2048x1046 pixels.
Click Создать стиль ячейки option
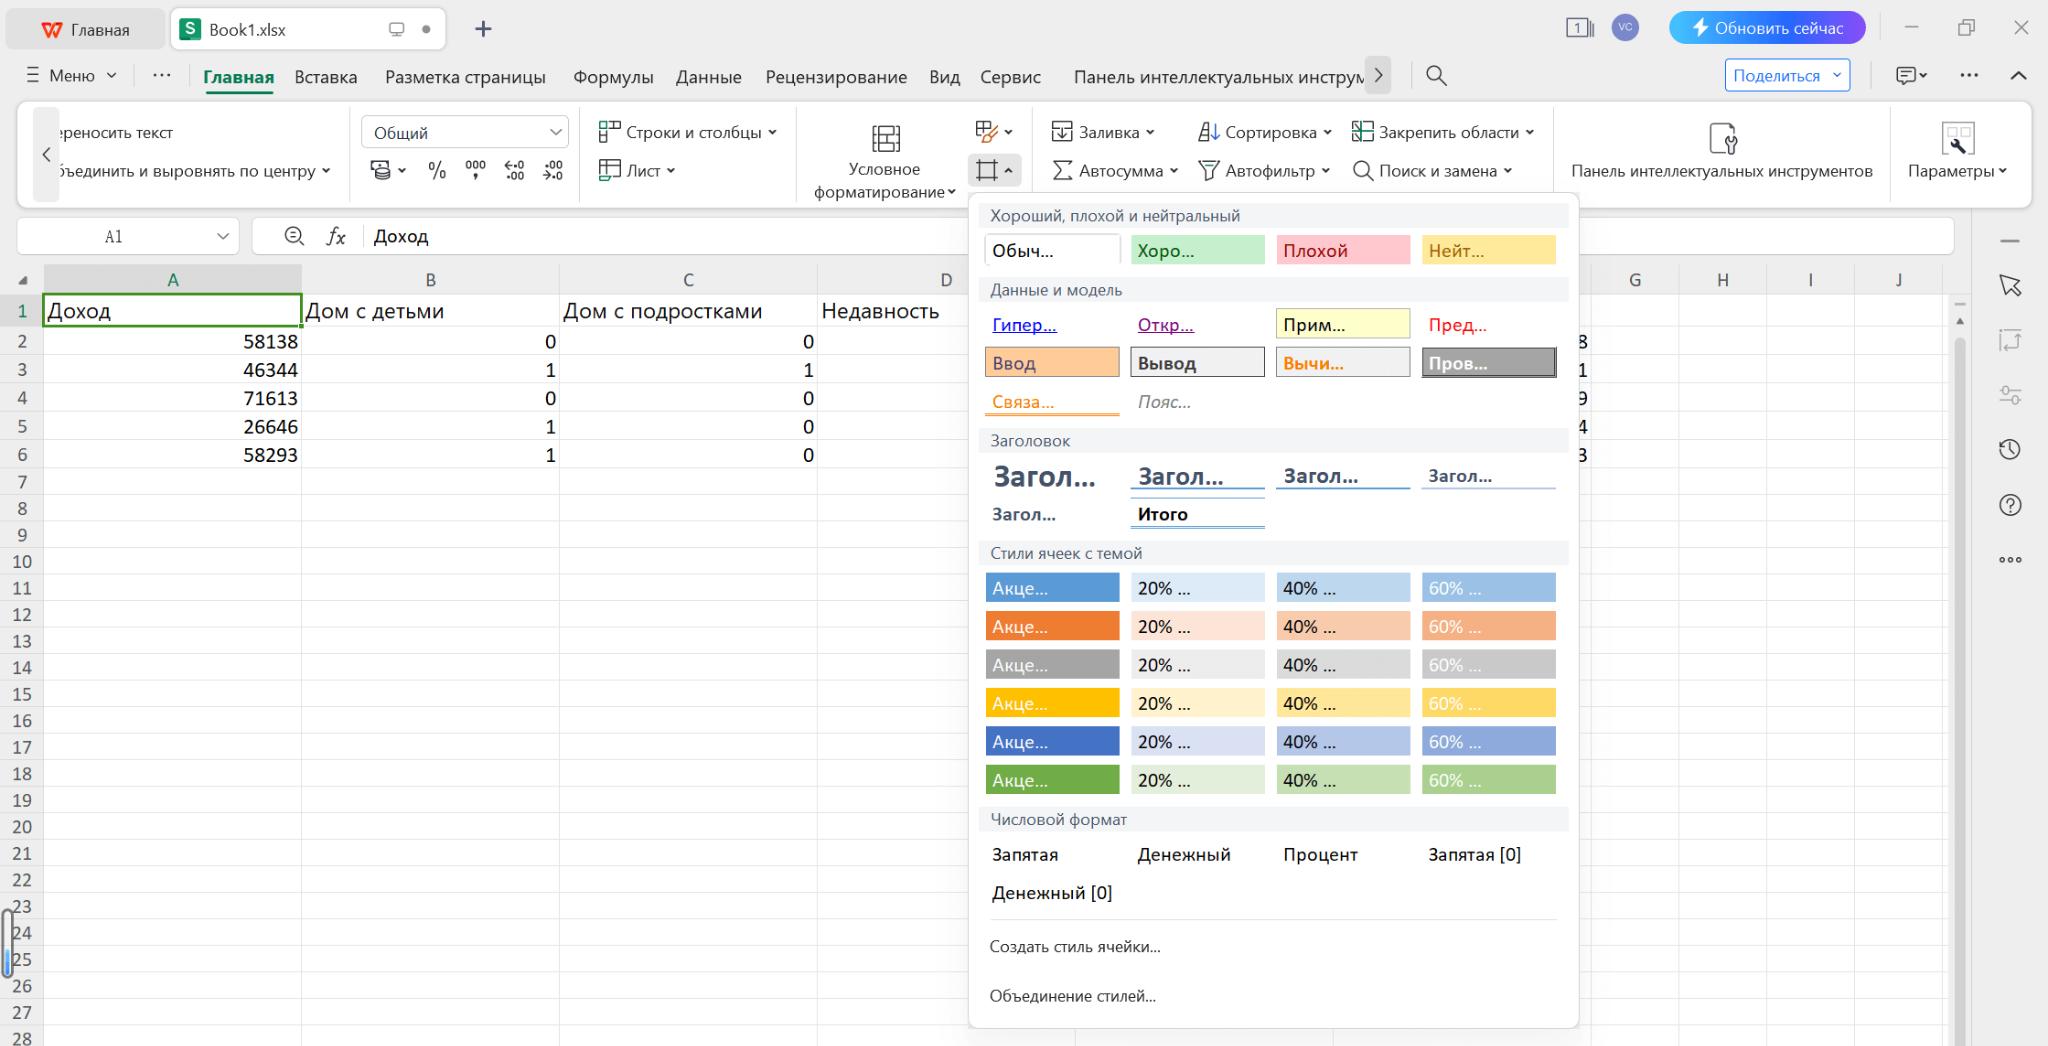[x=1075, y=947]
